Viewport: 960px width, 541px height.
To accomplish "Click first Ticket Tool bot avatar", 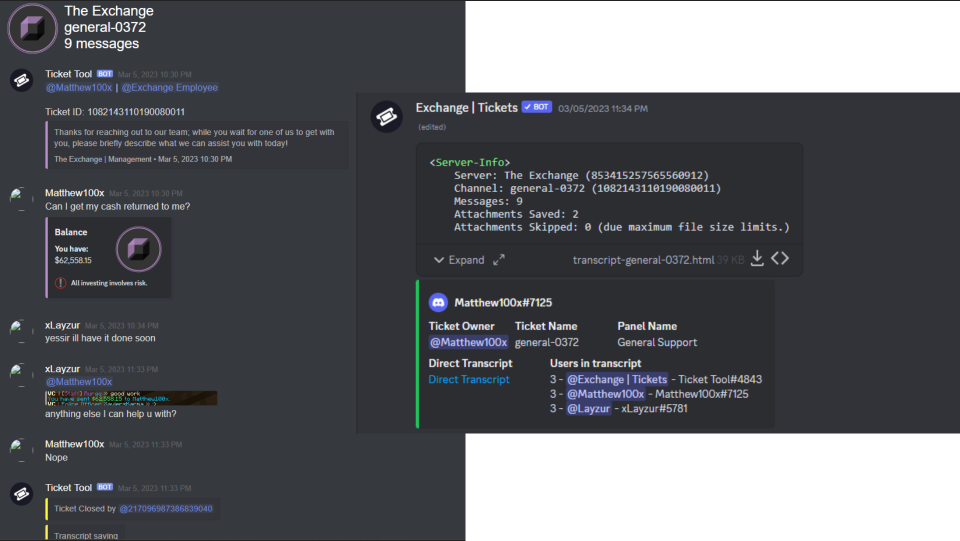I will [21, 80].
